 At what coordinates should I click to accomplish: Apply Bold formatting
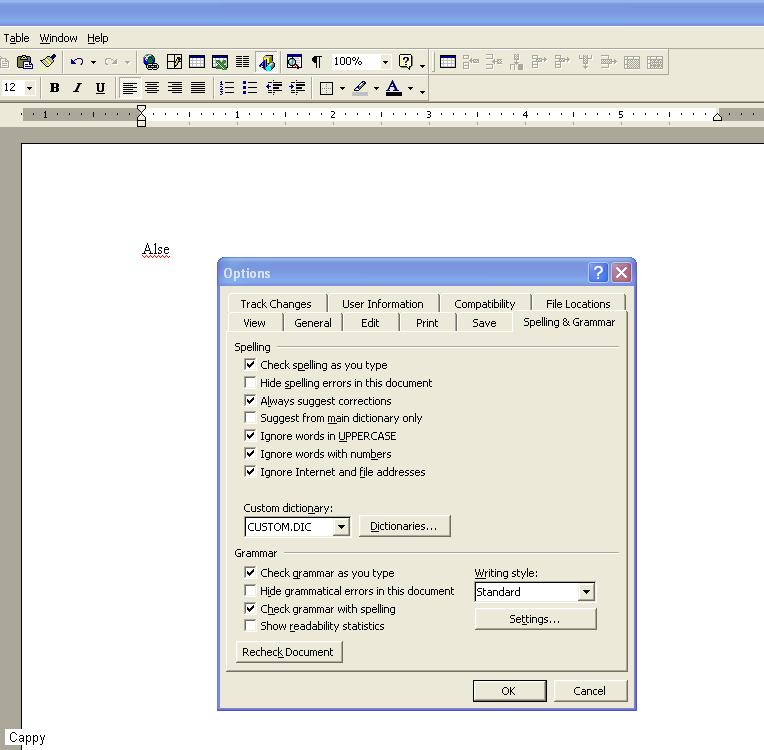pos(55,88)
